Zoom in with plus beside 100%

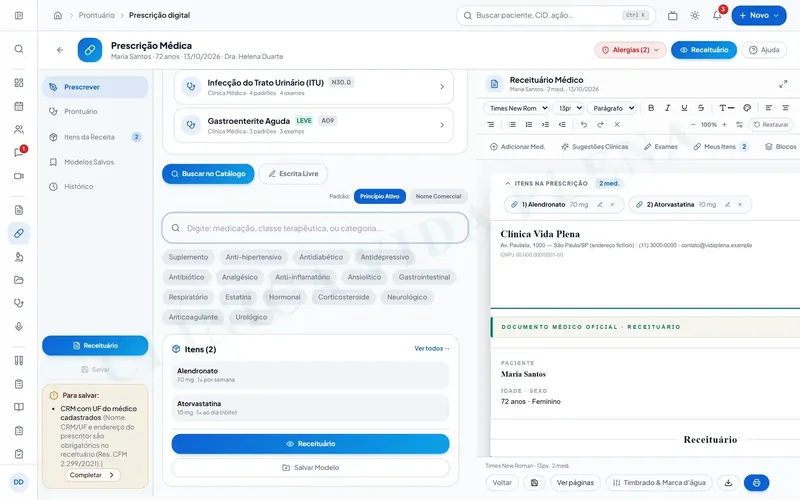click(x=724, y=124)
